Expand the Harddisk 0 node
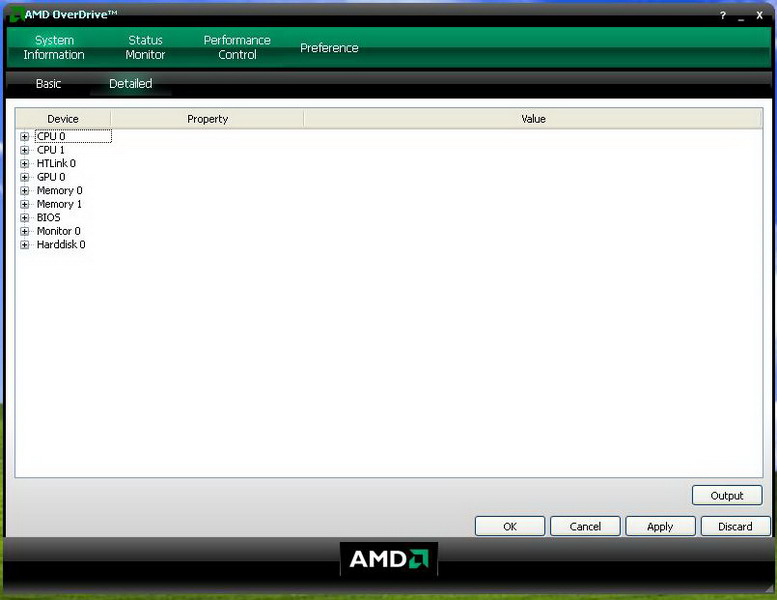This screenshot has width=777, height=600. pyautogui.click(x=24, y=245)
